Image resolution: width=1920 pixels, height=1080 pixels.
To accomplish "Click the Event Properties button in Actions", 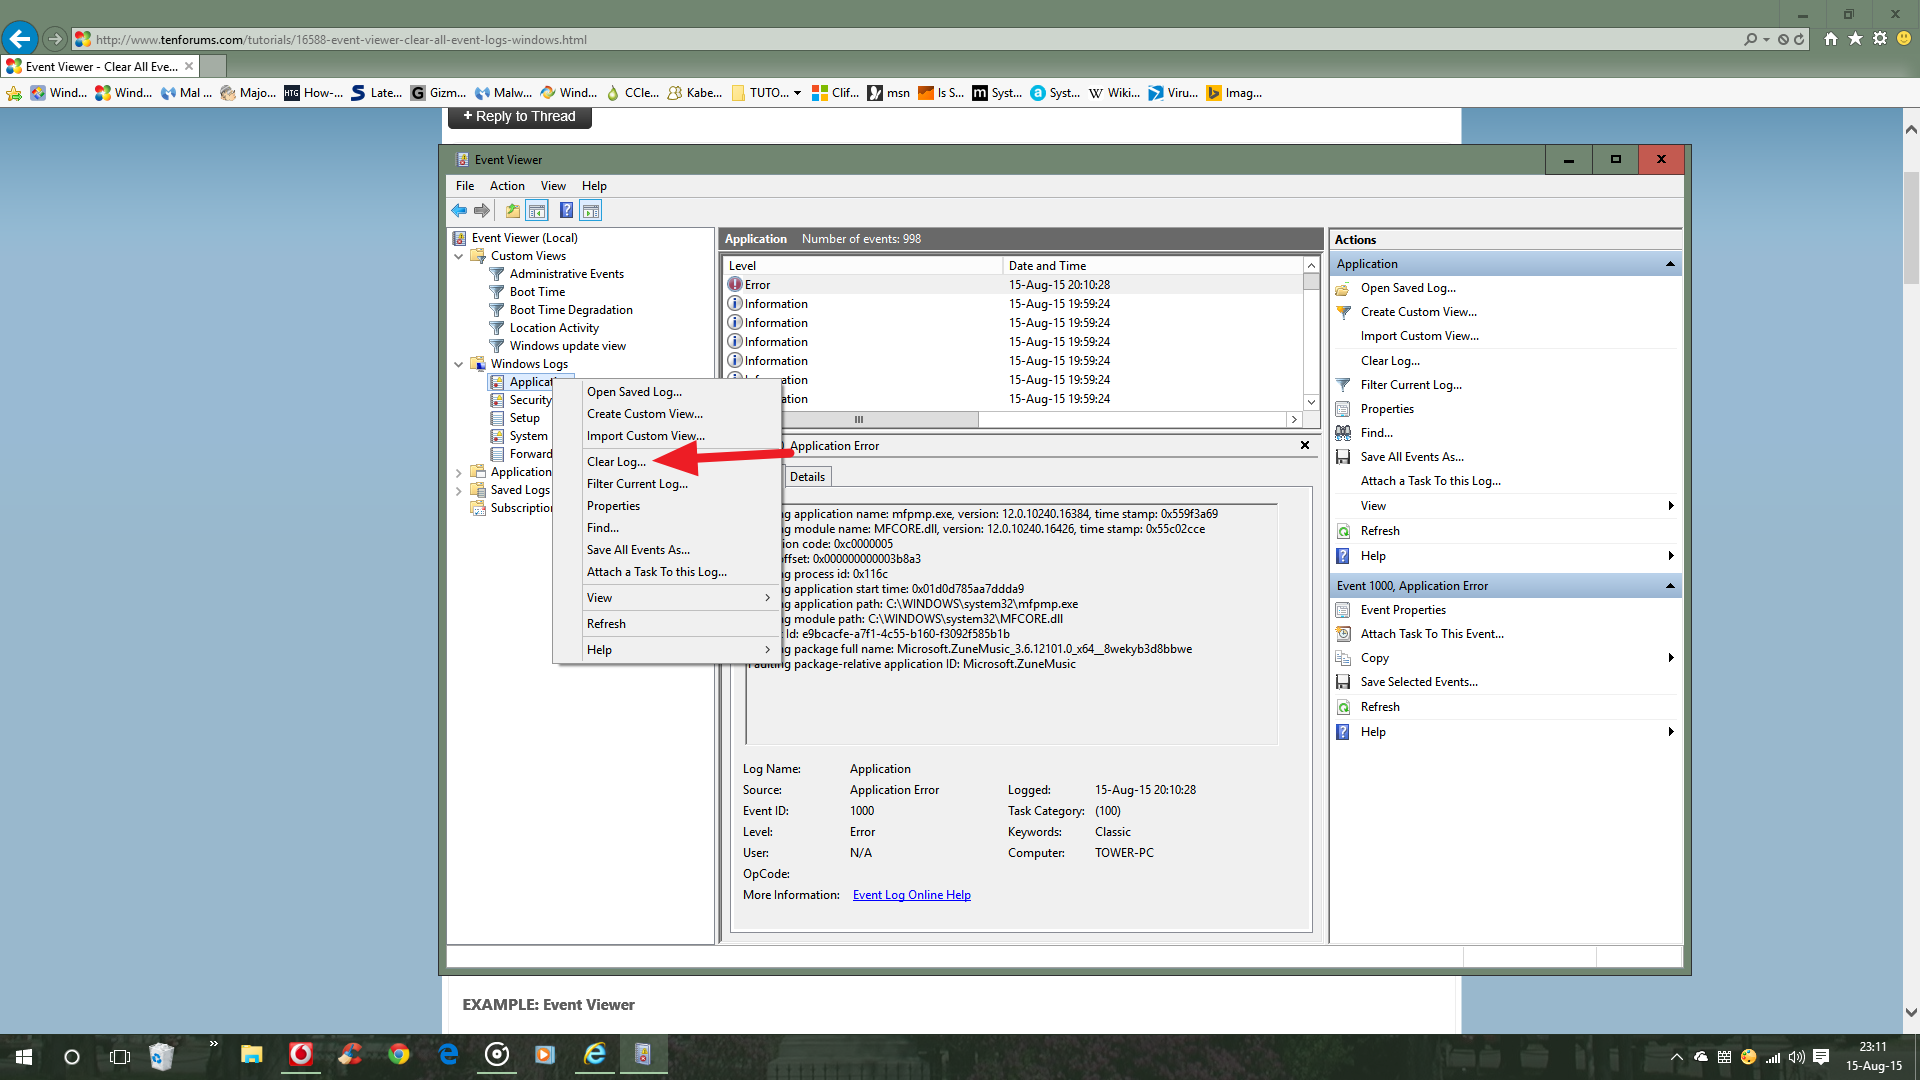I will click(1403, 609).
